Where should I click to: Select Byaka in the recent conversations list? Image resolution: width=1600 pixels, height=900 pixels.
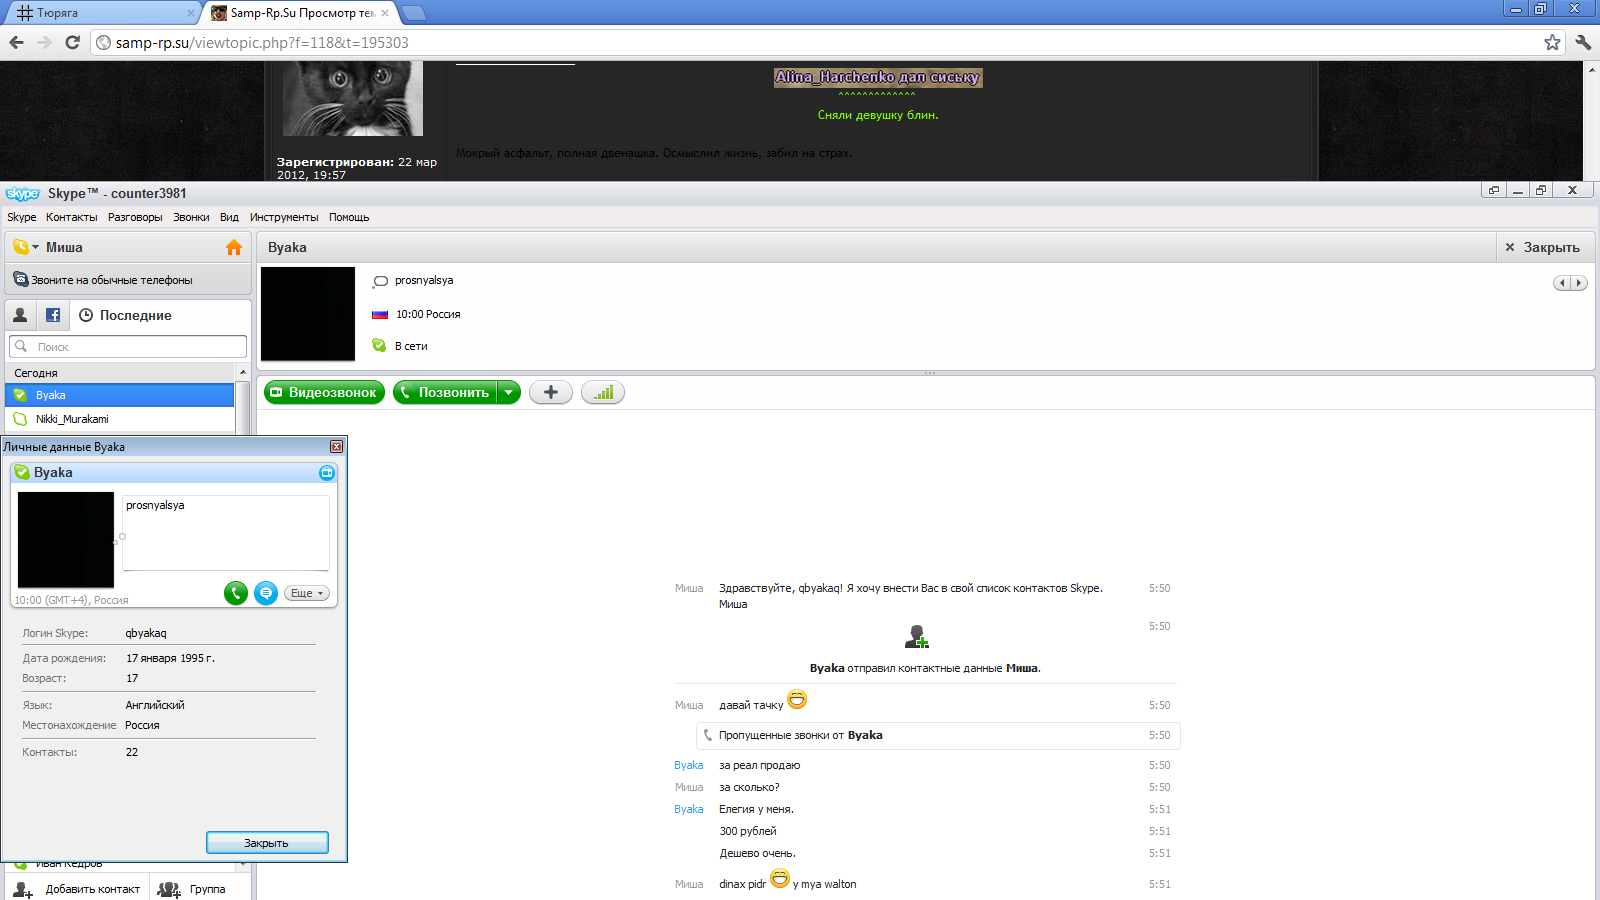tap(120, 395)
